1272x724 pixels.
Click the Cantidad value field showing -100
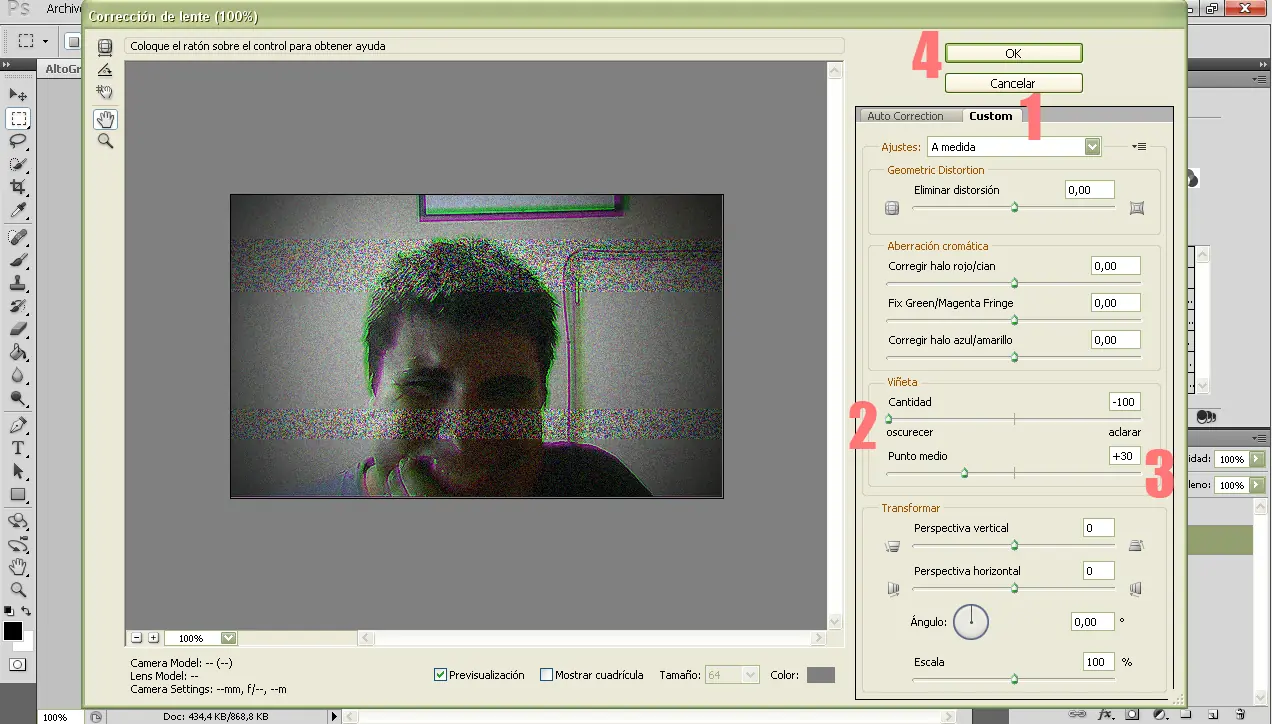click(x=1125, y=402)
